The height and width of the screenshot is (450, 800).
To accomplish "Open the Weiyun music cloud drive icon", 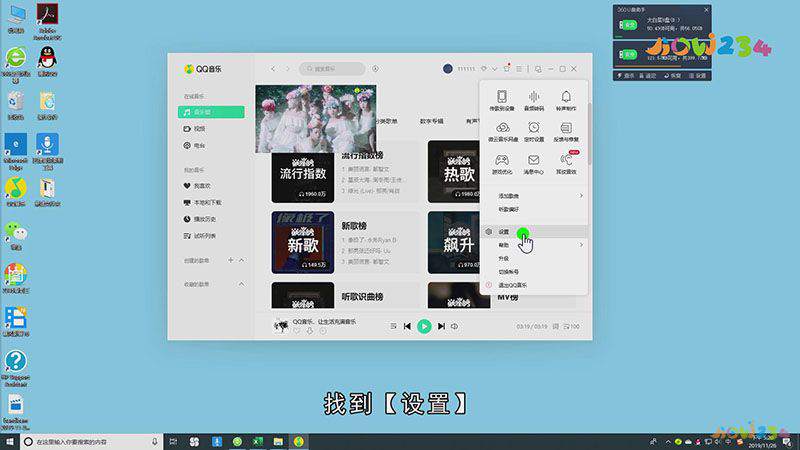I will 503,131.
